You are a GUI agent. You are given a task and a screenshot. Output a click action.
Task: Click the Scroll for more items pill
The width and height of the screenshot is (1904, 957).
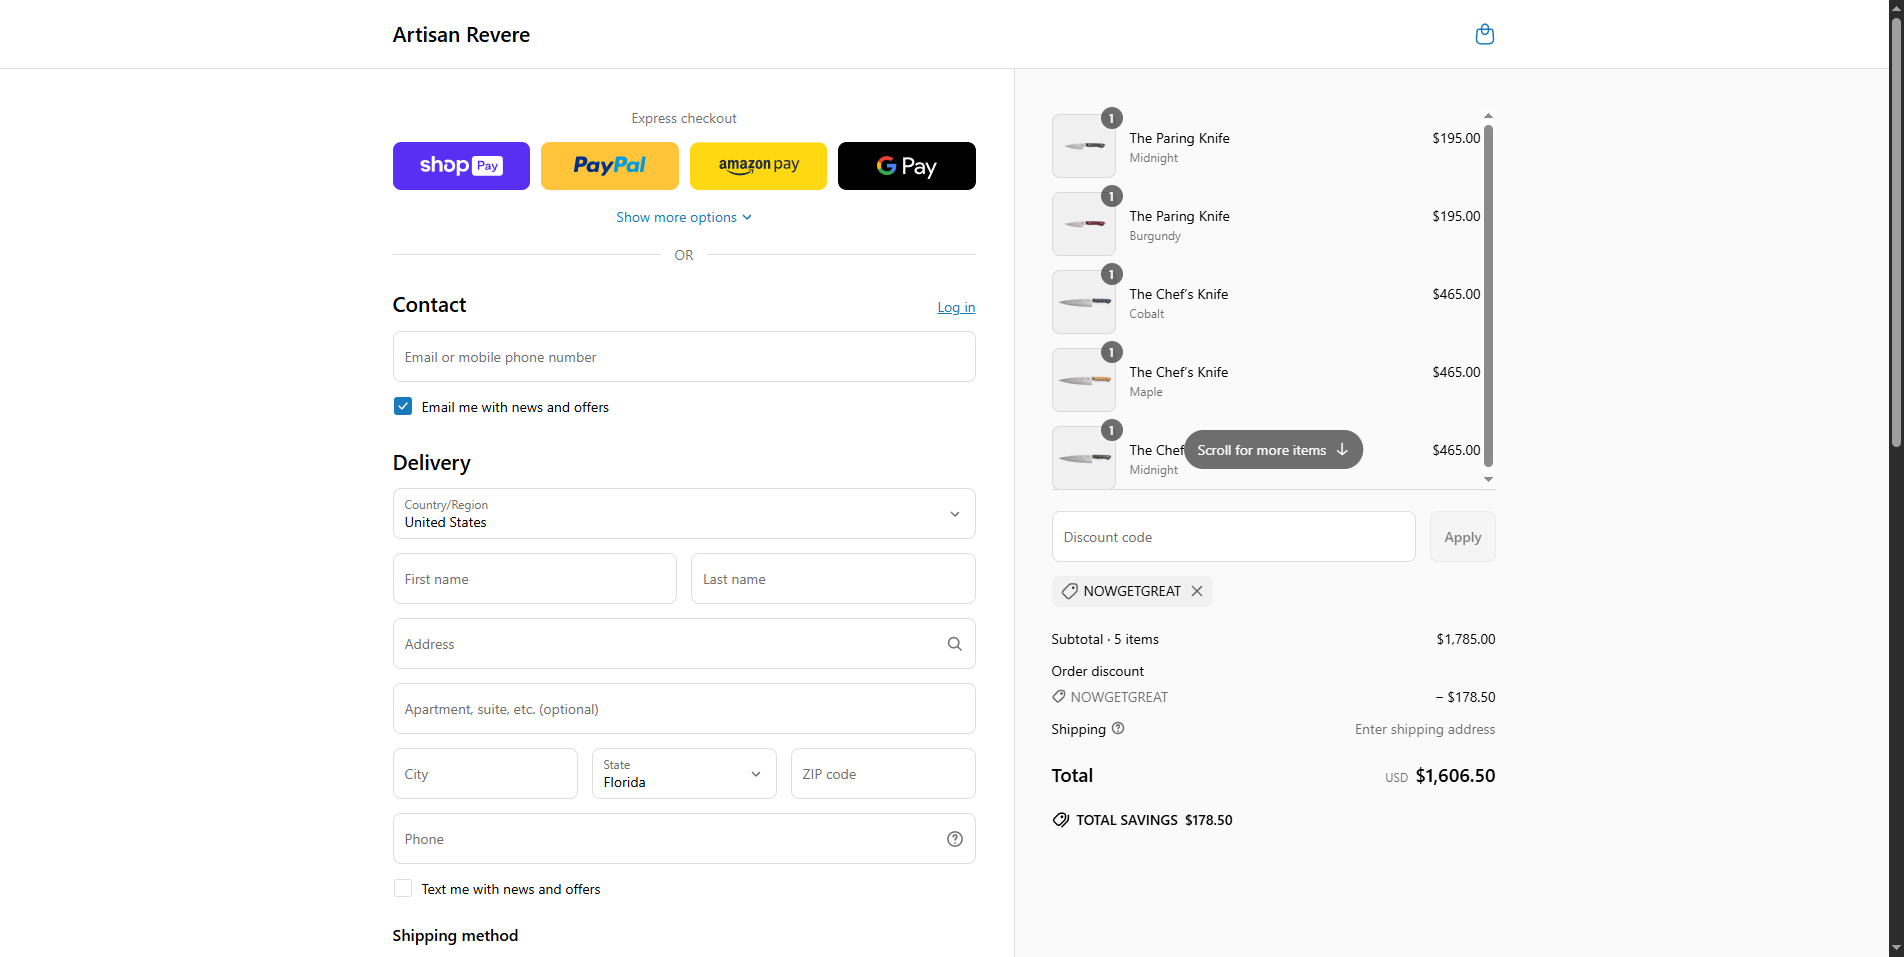[x=1273, y=450]
